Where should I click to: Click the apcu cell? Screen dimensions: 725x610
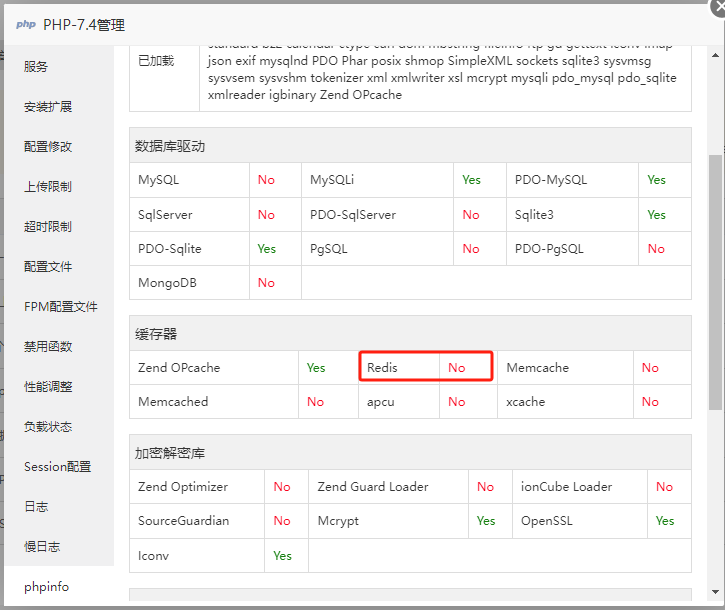point(399,401)
